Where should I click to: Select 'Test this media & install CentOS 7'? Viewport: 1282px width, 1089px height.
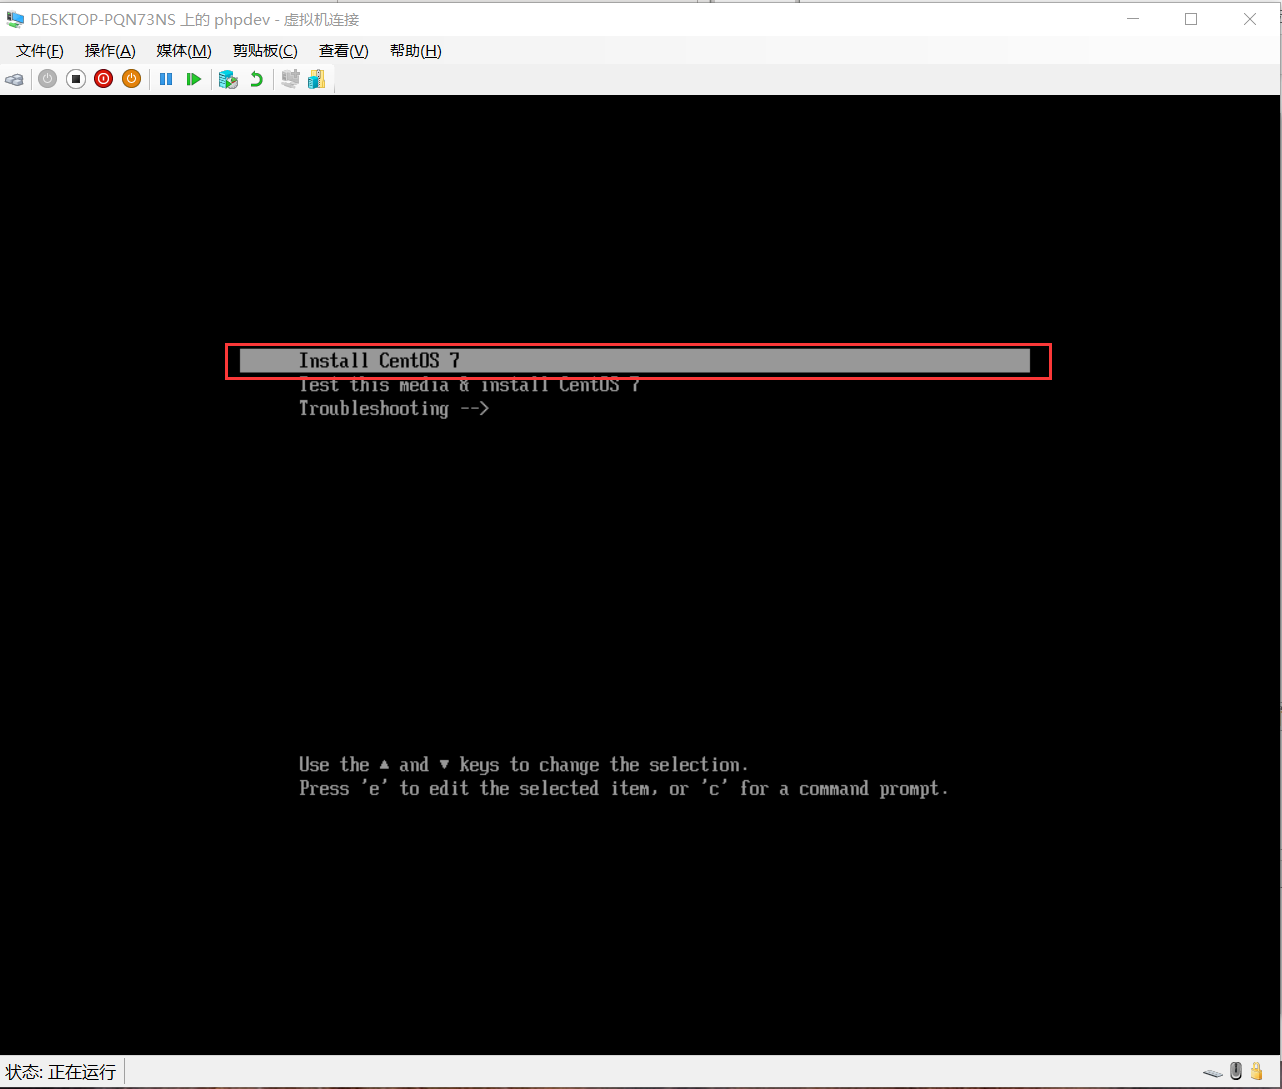pyautogui.click(x=469, y=385)
